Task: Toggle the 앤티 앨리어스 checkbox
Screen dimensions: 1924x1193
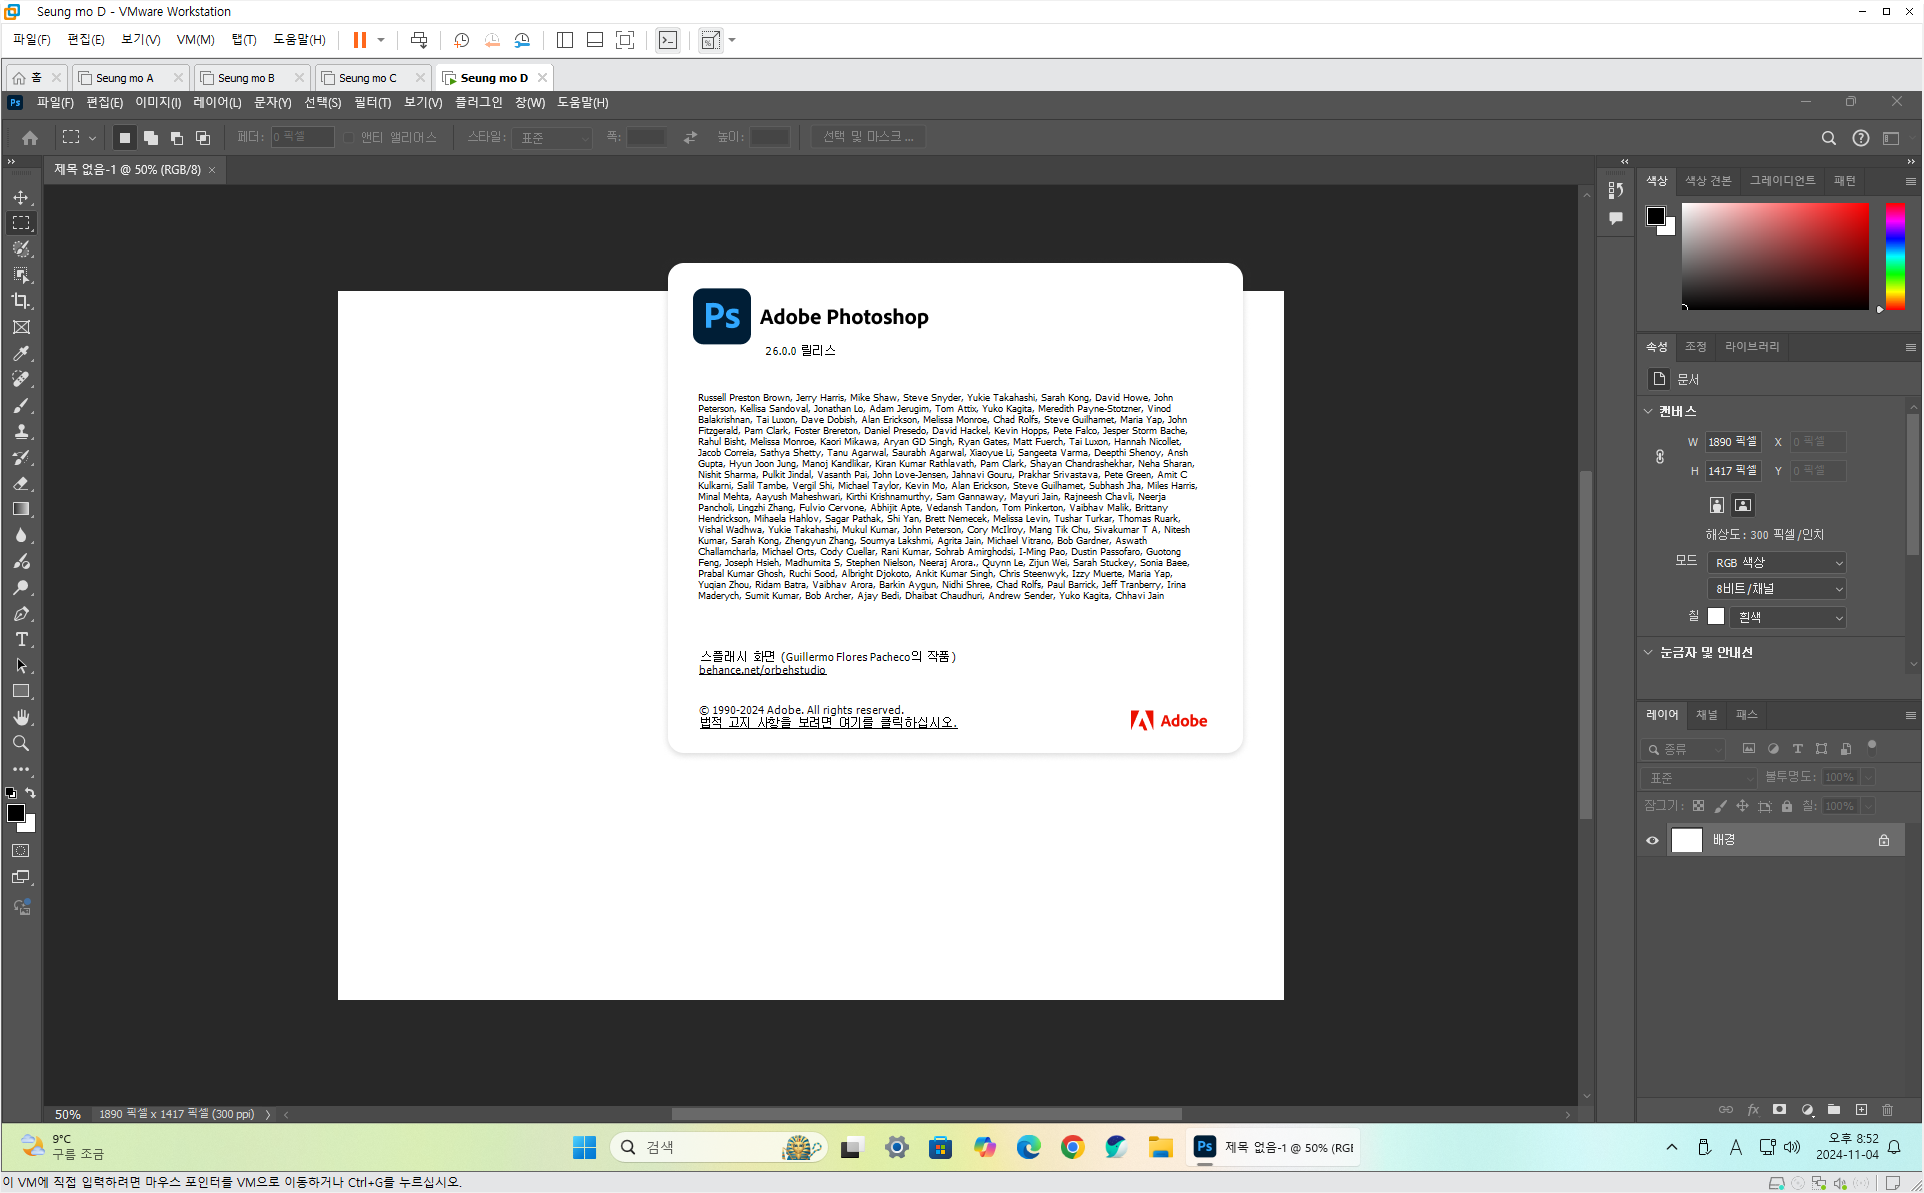Action: (x=349, y=137)
